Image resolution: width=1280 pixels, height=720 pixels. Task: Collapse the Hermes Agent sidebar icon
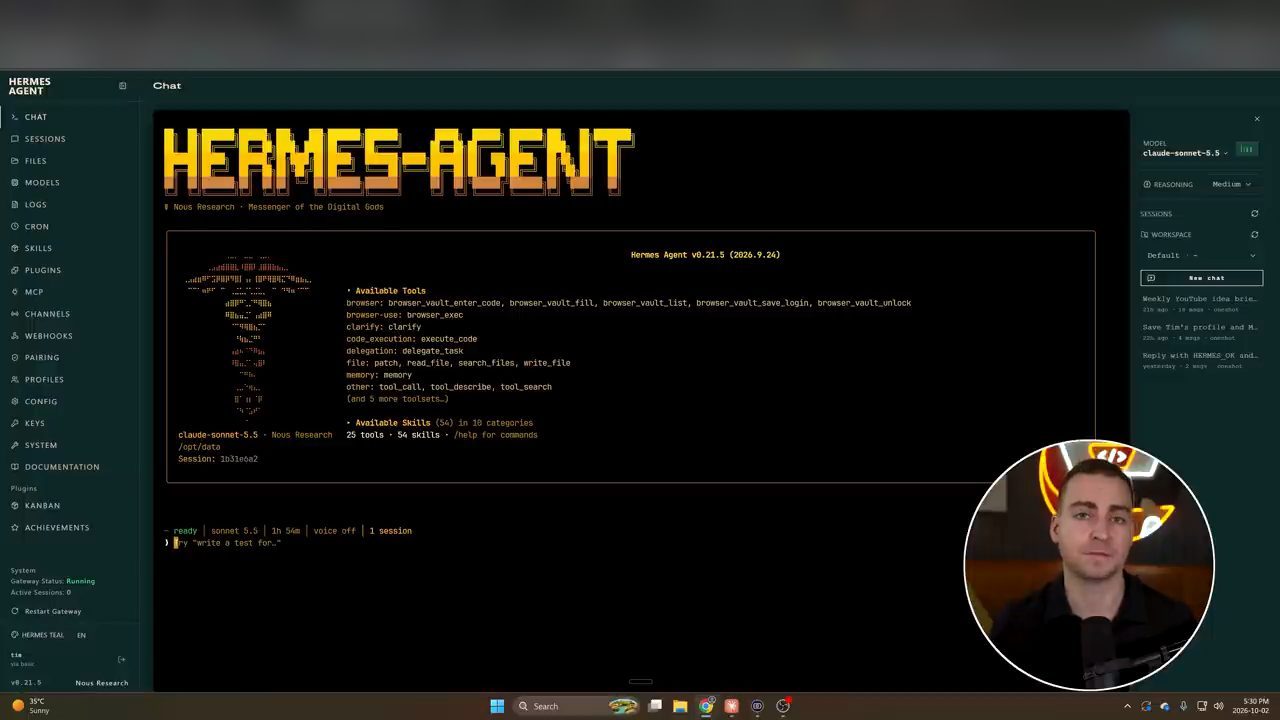pos(123,86)
